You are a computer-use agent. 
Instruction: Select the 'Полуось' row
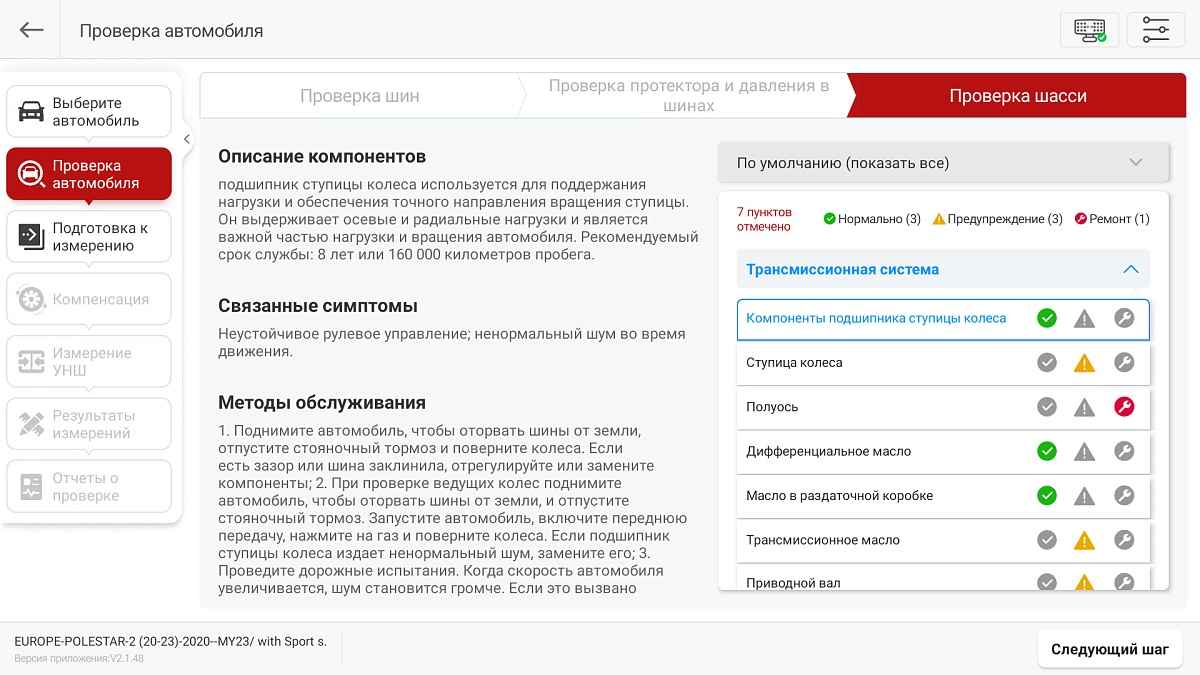tap(943, 407)
